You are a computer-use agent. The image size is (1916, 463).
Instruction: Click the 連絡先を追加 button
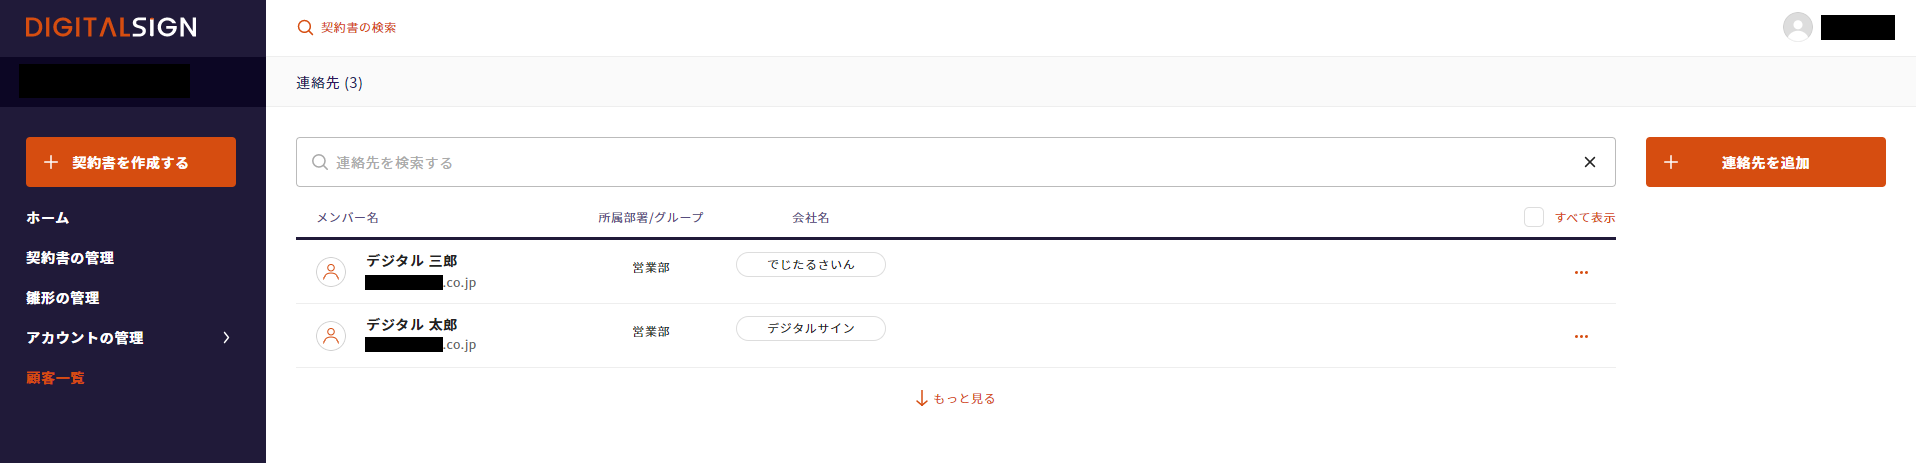[x=1765, y=162]
